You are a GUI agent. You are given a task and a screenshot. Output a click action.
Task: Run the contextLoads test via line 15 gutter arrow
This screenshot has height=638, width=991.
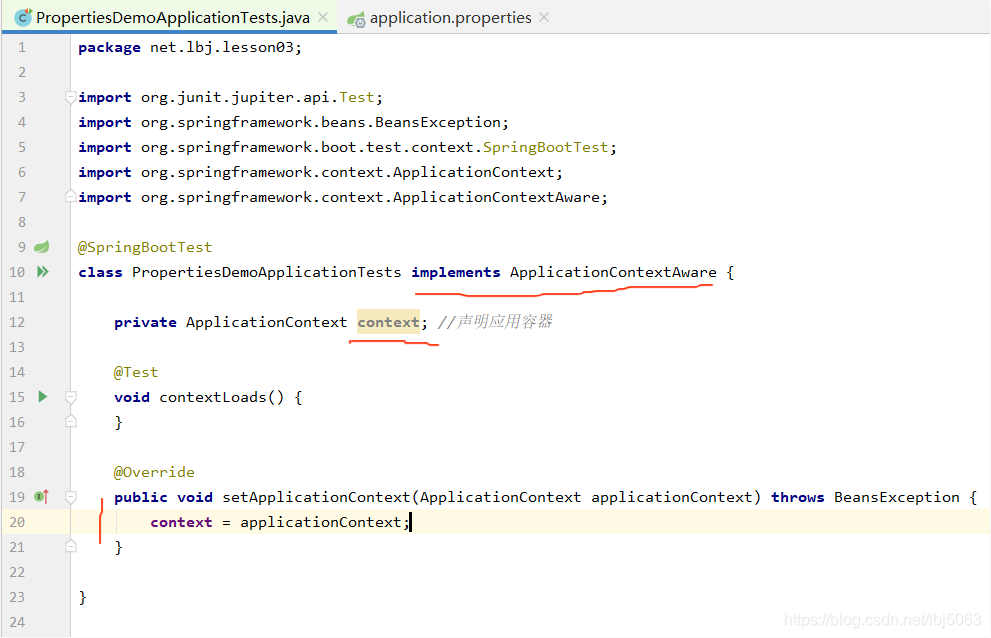pyautogui.click(x=42, y=396)
